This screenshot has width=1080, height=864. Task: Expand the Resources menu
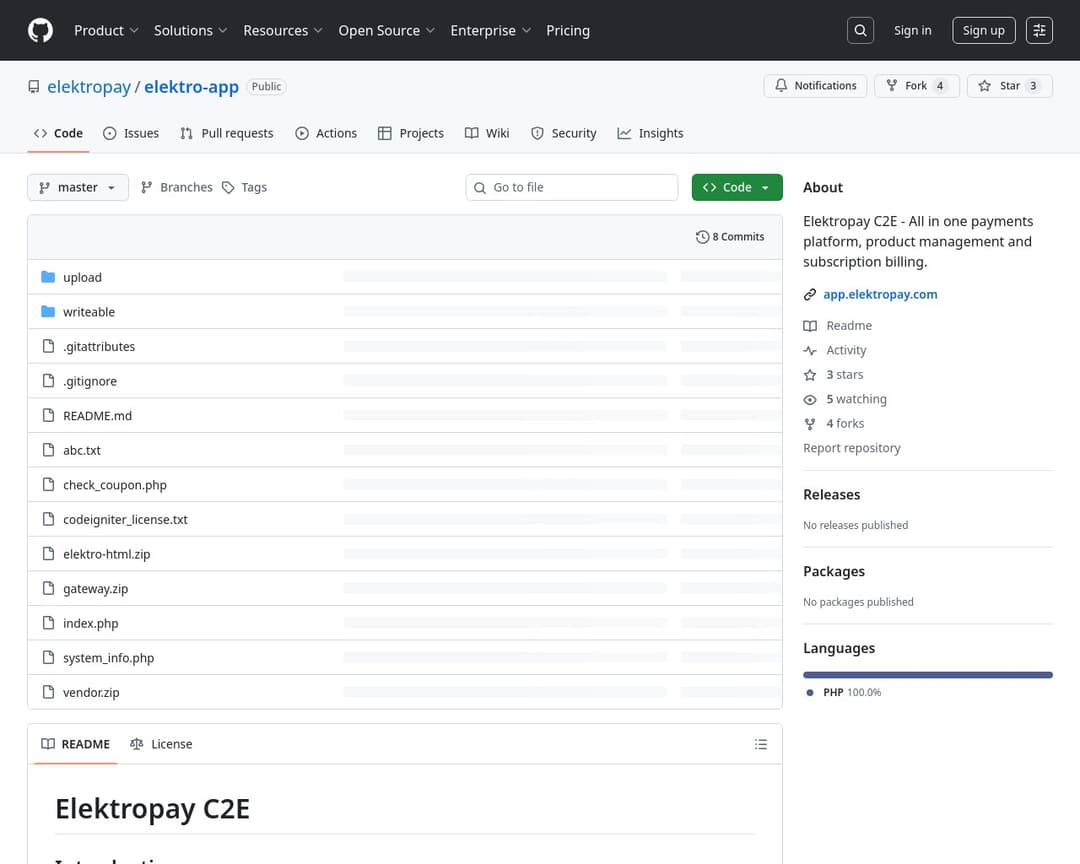(282, 30)
